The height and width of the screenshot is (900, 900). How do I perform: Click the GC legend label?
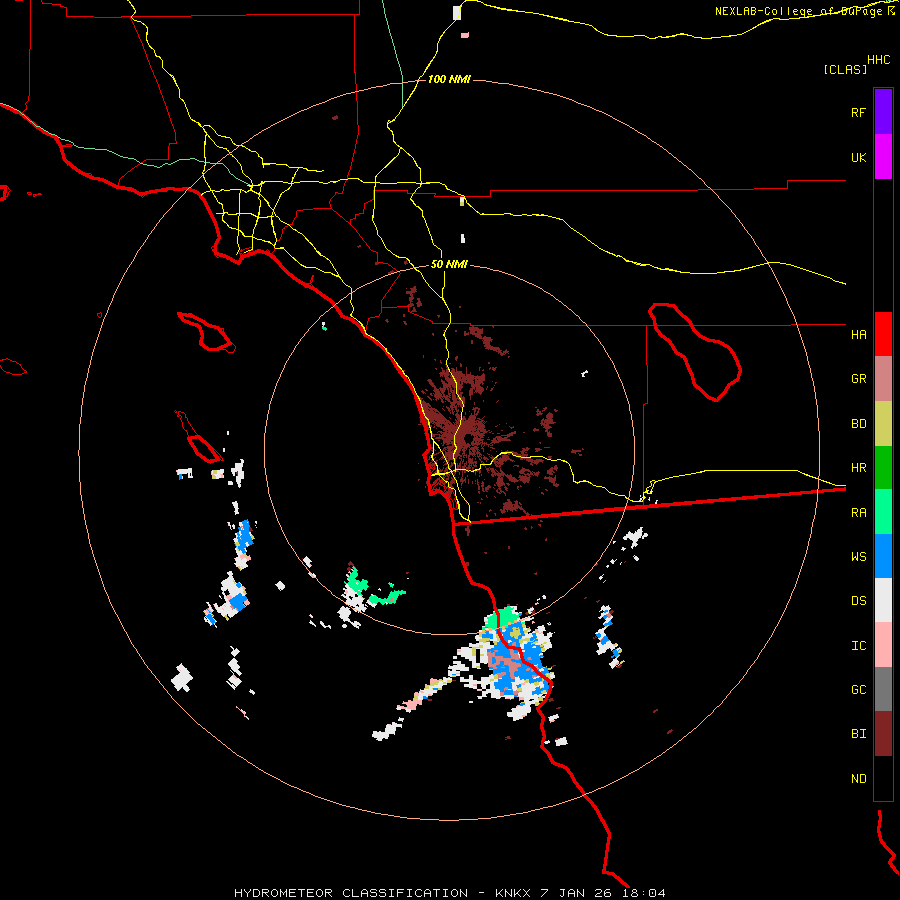tap(858, 690)
